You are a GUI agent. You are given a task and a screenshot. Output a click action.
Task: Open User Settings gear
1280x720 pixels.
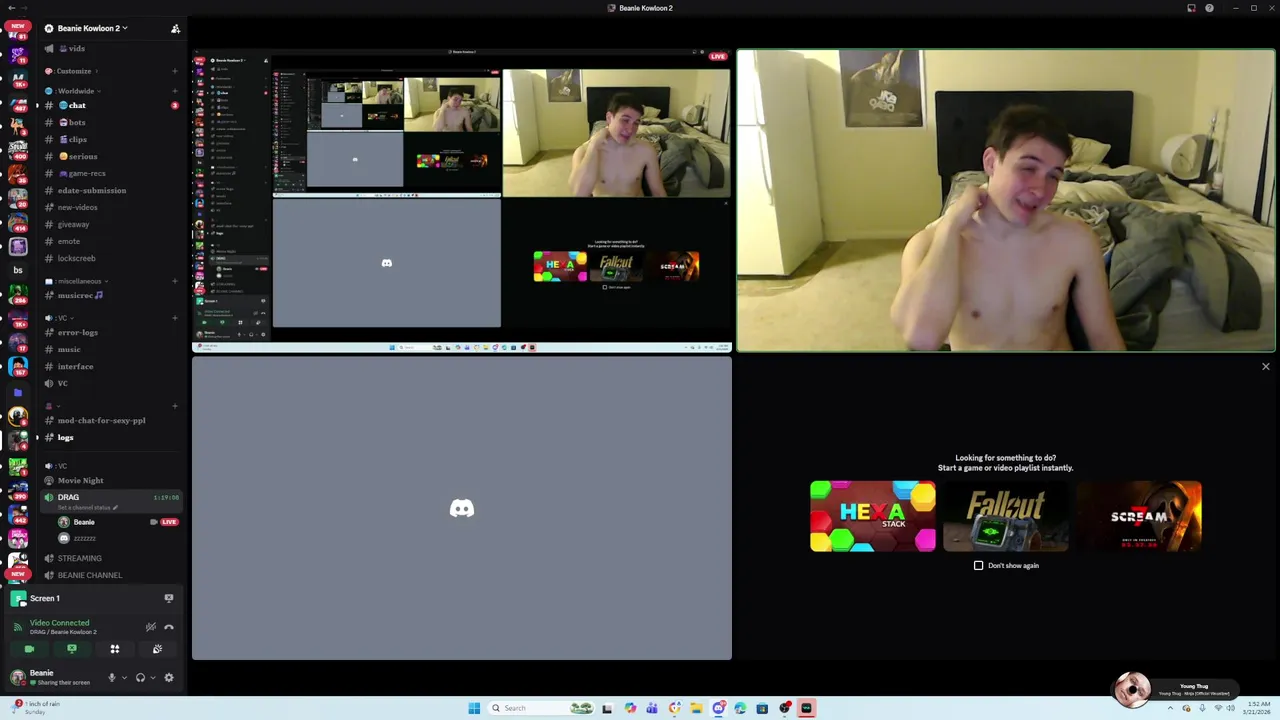click(x=169, y=677)
